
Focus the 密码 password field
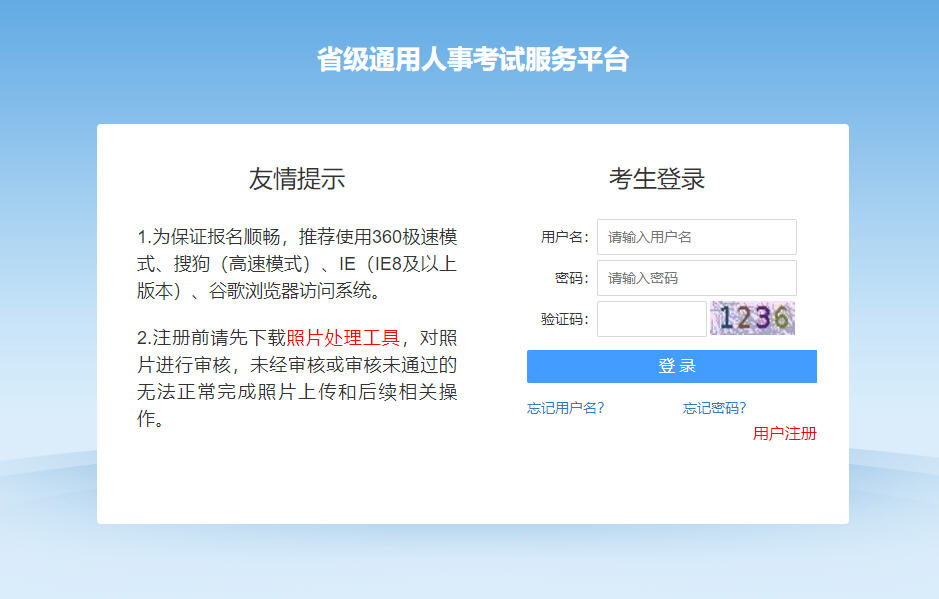point(696,278)
